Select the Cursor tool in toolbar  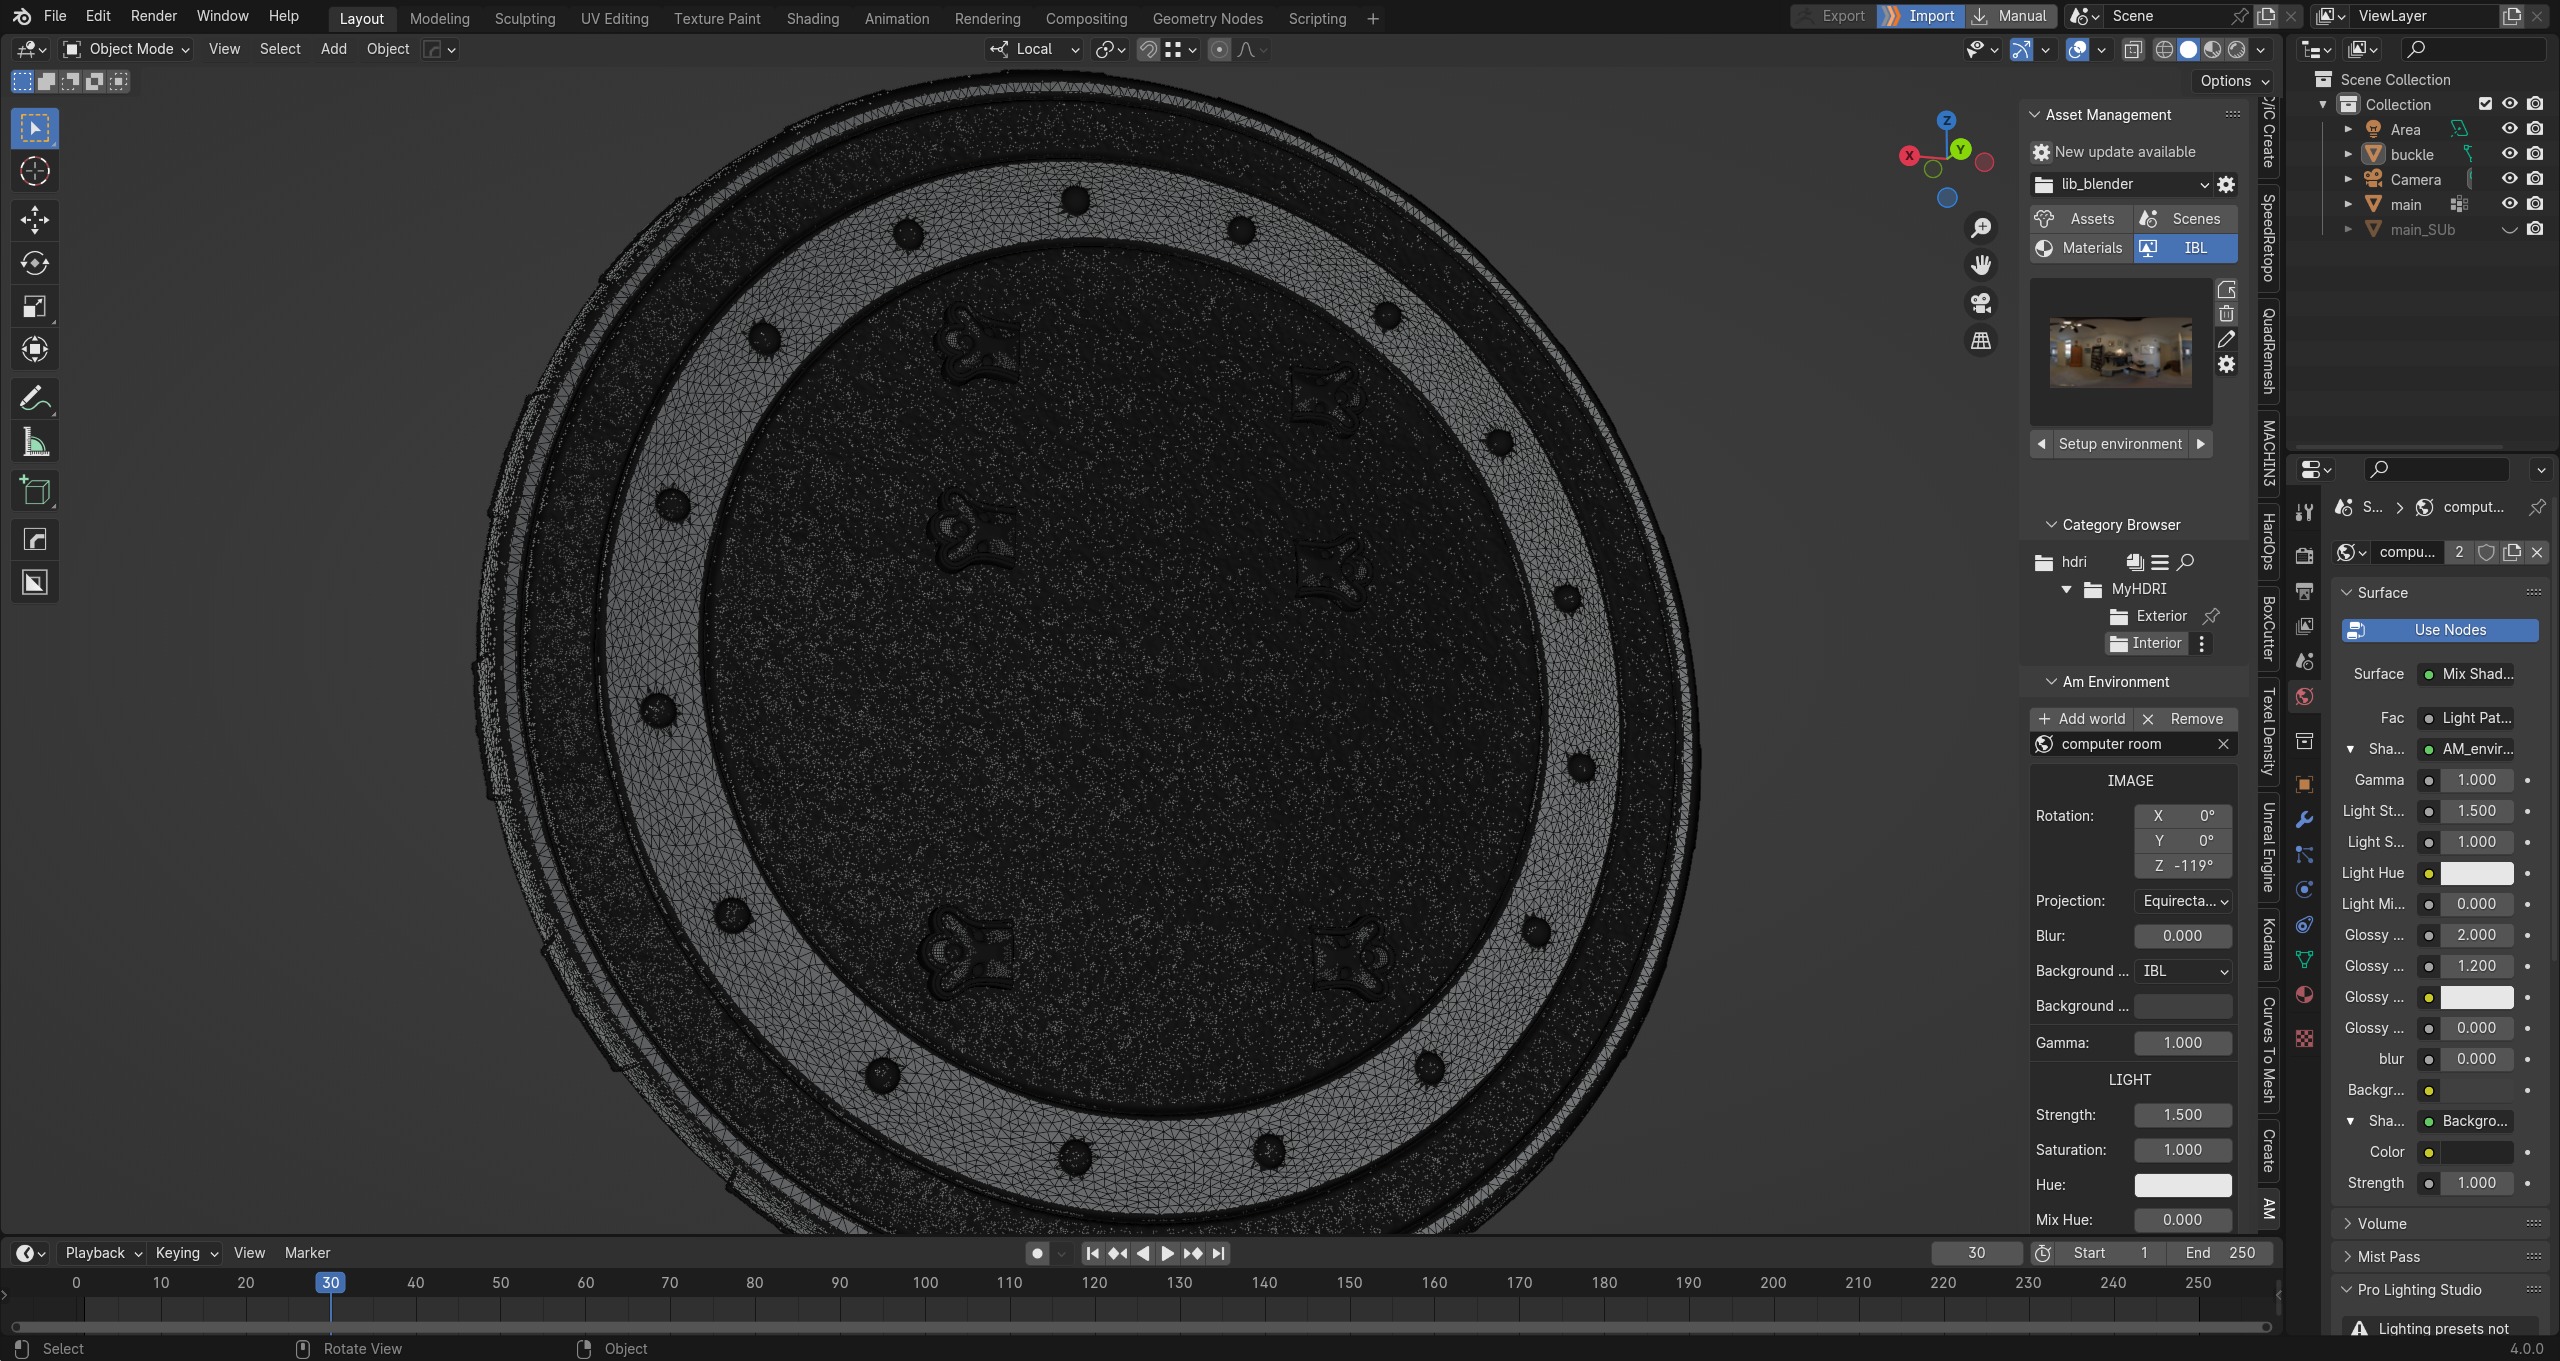click(35, 172)
